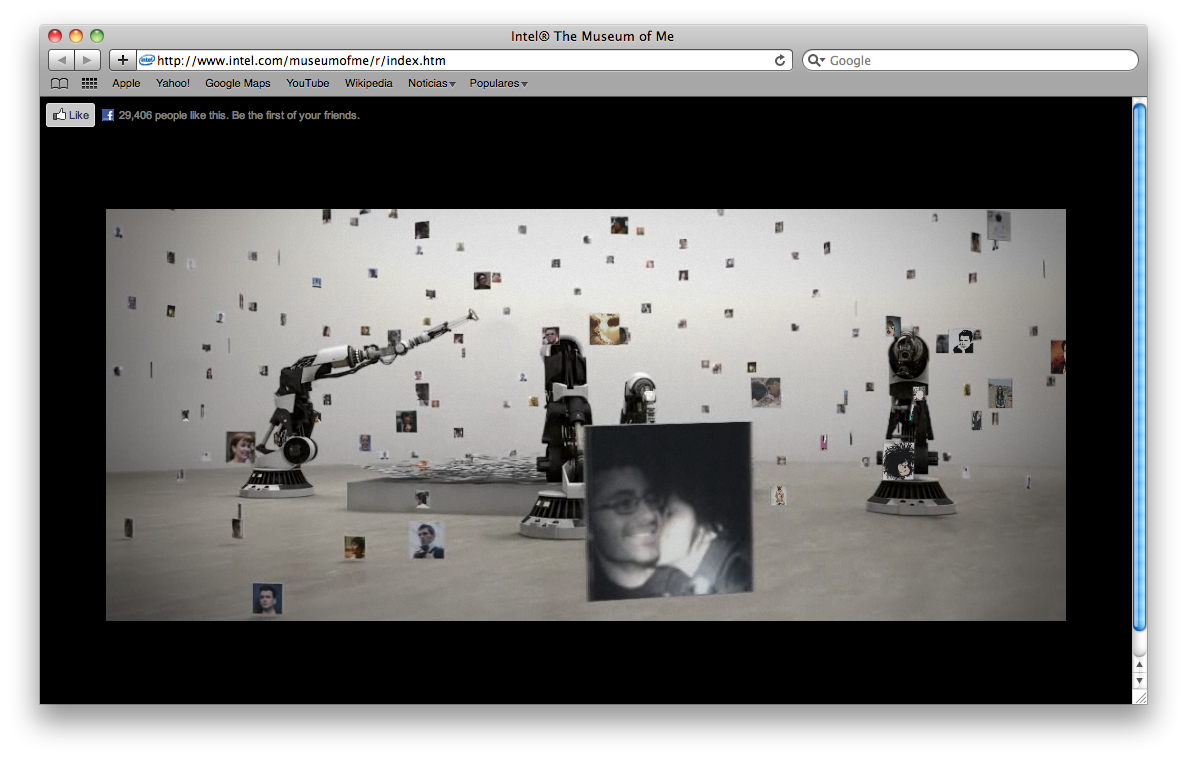Viewport: 1187px width, 759px height.
Task: Expand the Populares bookmarks folder
Action: click(x=498, y=84)
